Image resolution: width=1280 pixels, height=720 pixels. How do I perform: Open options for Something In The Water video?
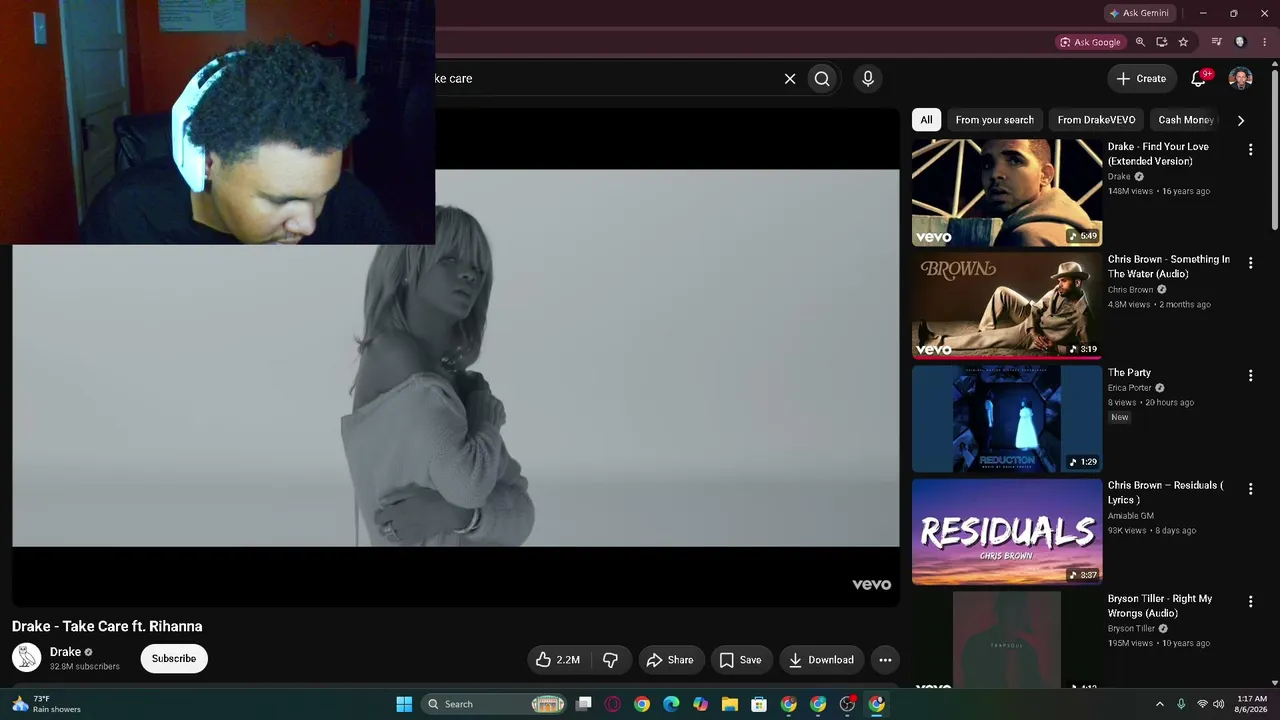click(x=1250, y=262)
